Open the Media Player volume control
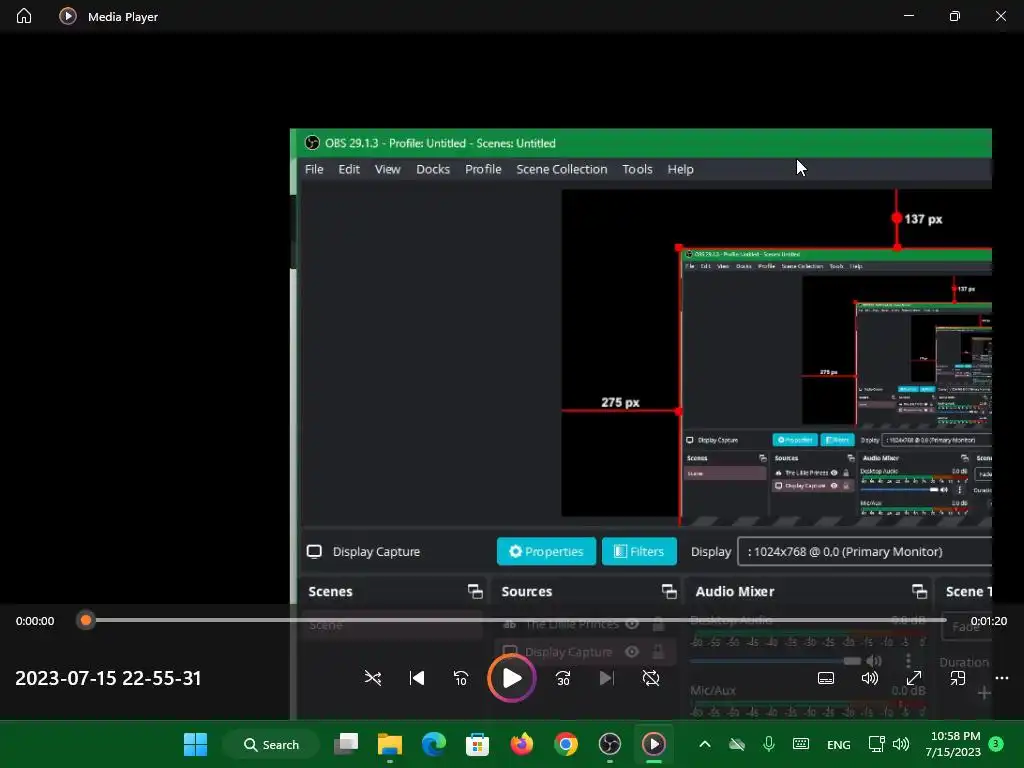This screenshot has width=1024, height=768. 870,678
